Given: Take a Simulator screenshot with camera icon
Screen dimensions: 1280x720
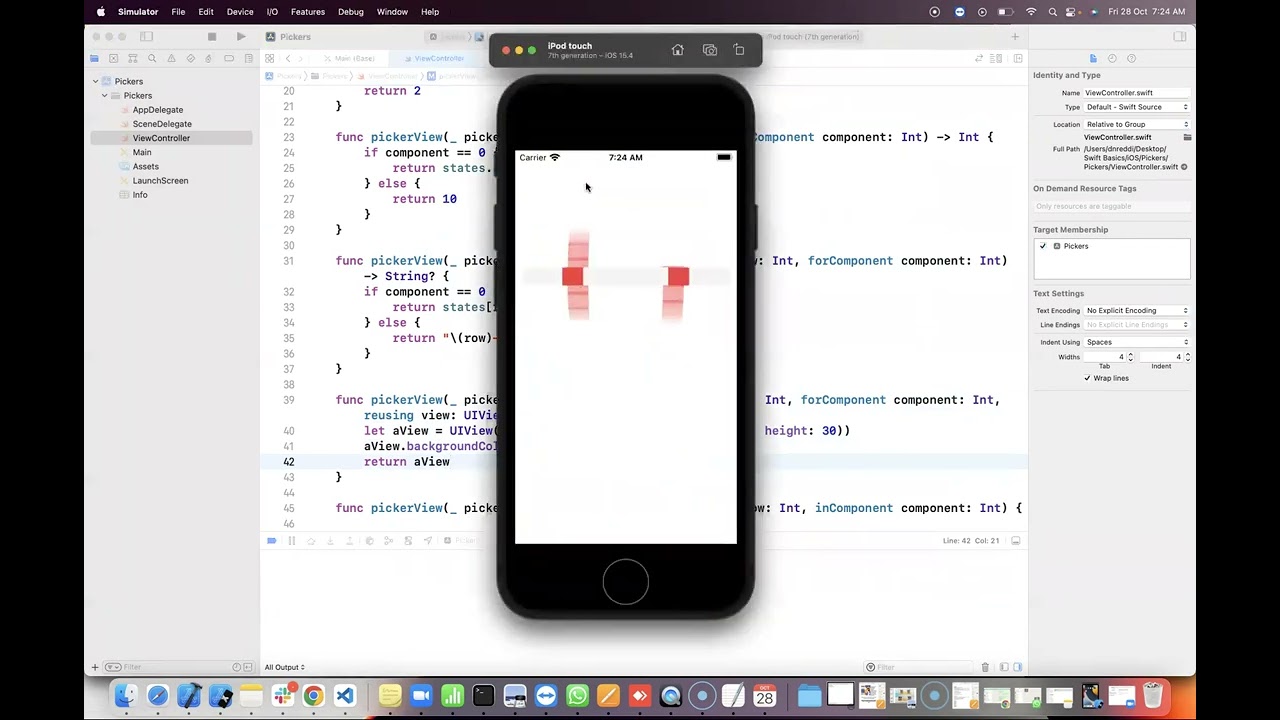Looking at the screenshot, I should (x=710, y=50).
